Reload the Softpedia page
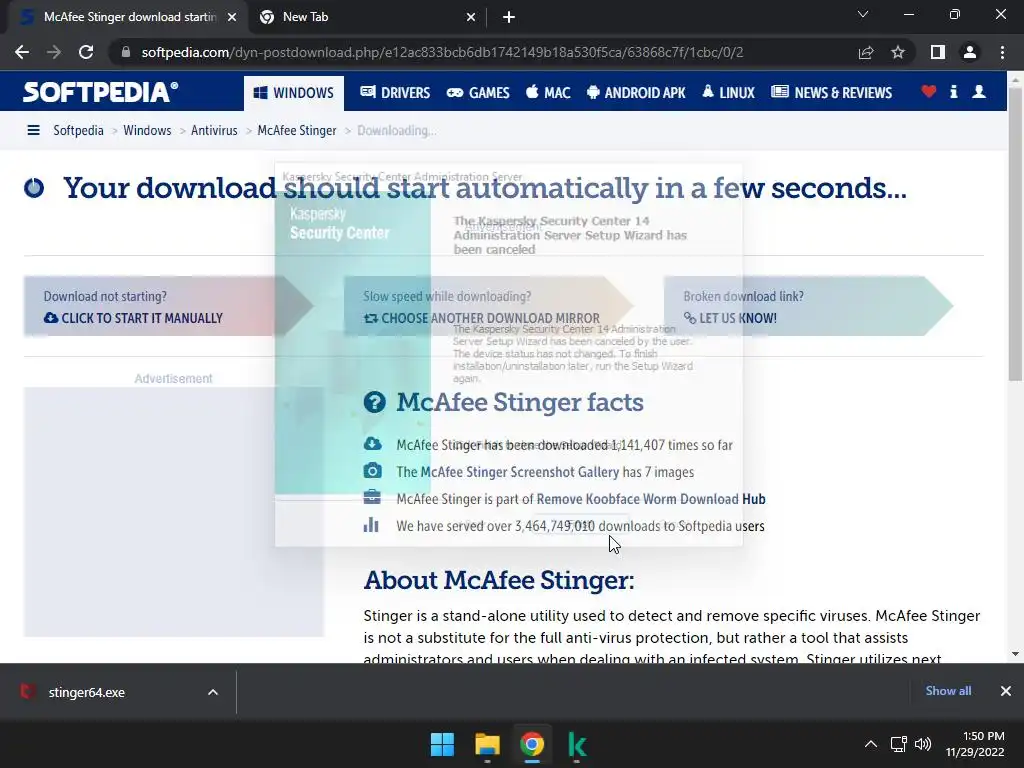The width and height of the screenshot is (1024, 768). [x=86, y=52]
